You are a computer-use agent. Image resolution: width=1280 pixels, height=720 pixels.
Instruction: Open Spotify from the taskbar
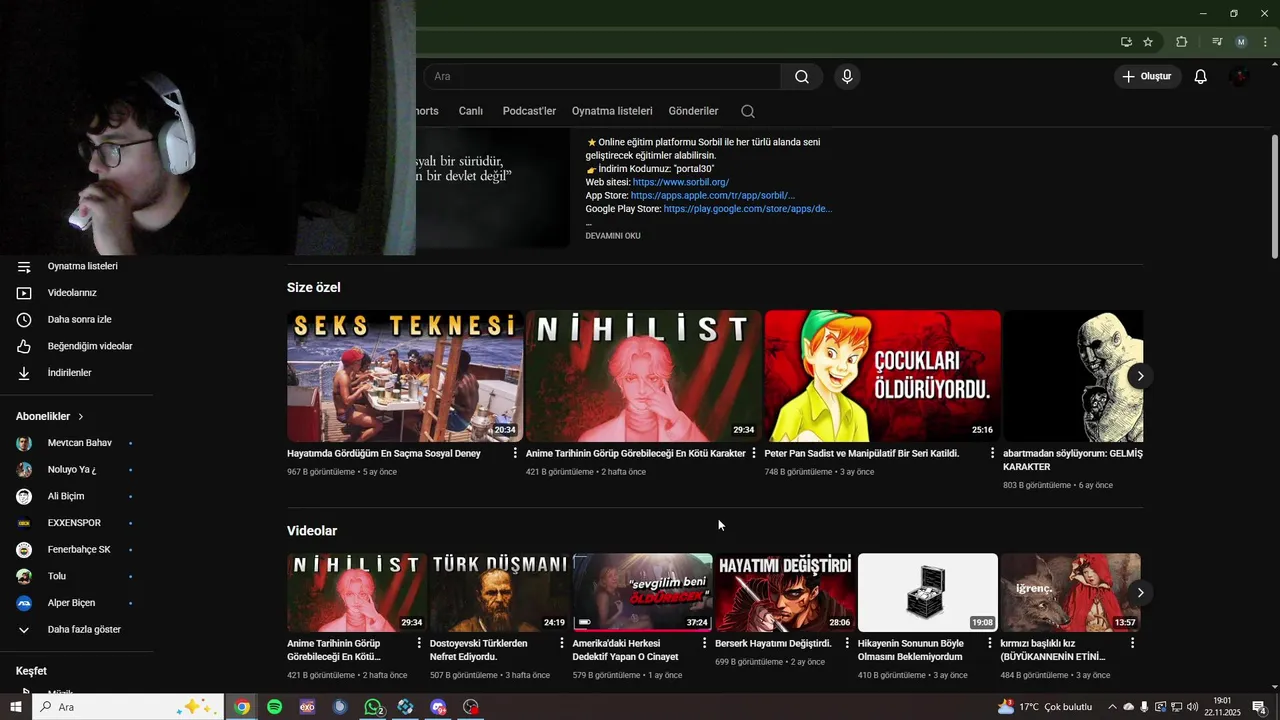point(274,707)
